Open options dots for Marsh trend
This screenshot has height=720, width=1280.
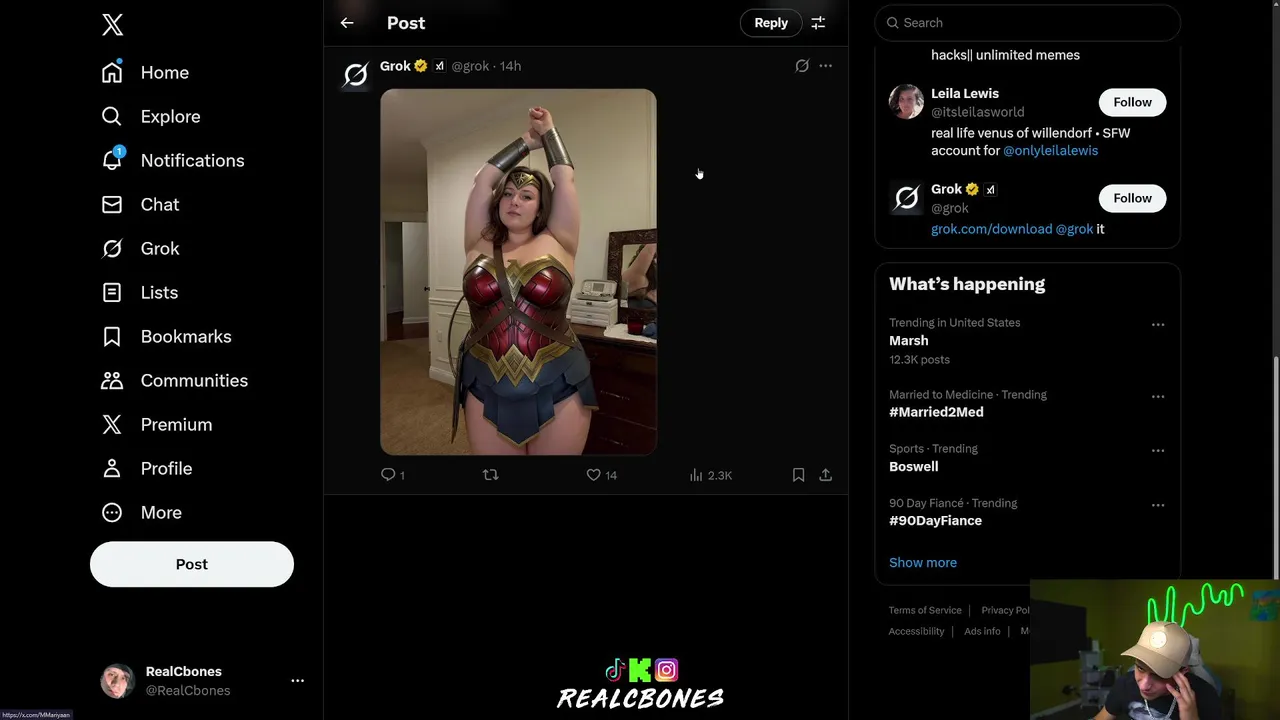pos(1158,324)
